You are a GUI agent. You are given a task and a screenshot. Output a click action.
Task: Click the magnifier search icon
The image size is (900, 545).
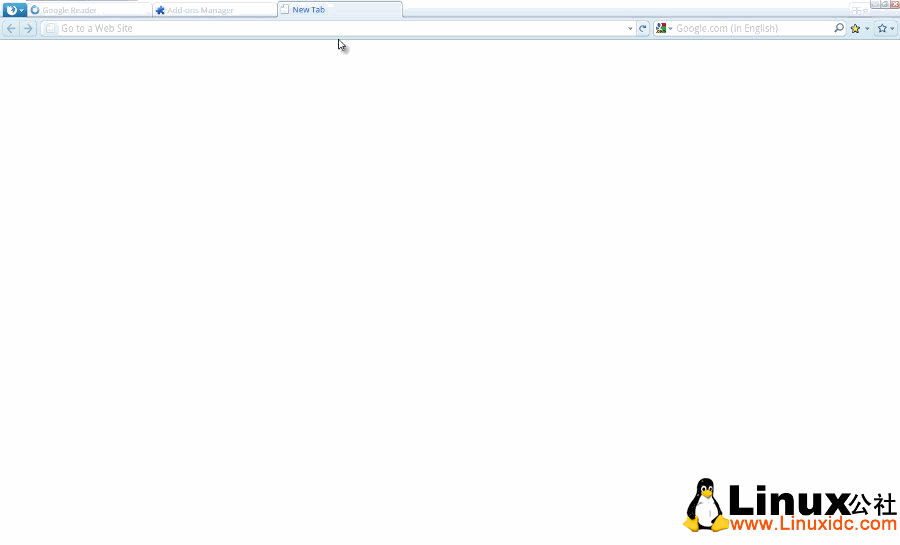[x=839, y=28]
